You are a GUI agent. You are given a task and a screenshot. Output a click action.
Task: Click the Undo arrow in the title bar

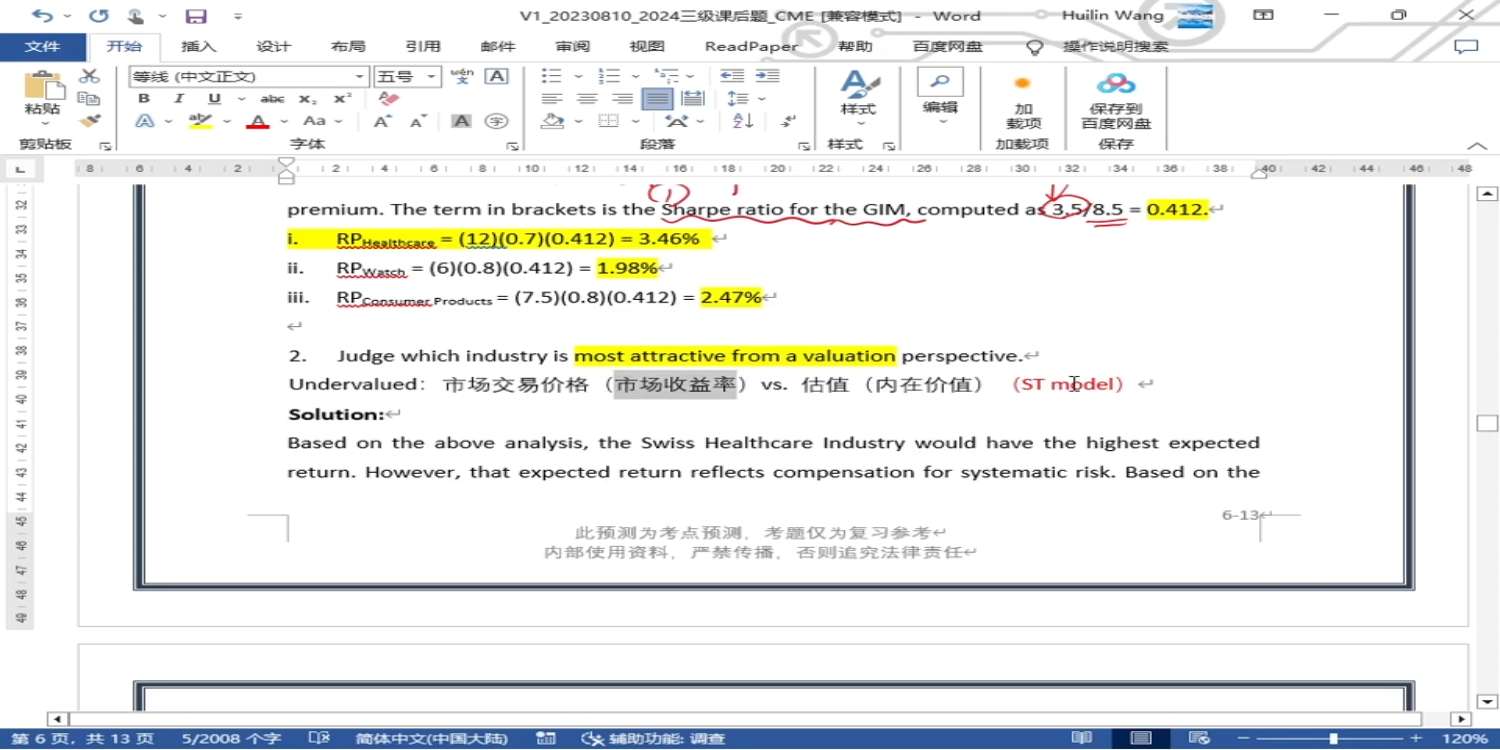42,16
